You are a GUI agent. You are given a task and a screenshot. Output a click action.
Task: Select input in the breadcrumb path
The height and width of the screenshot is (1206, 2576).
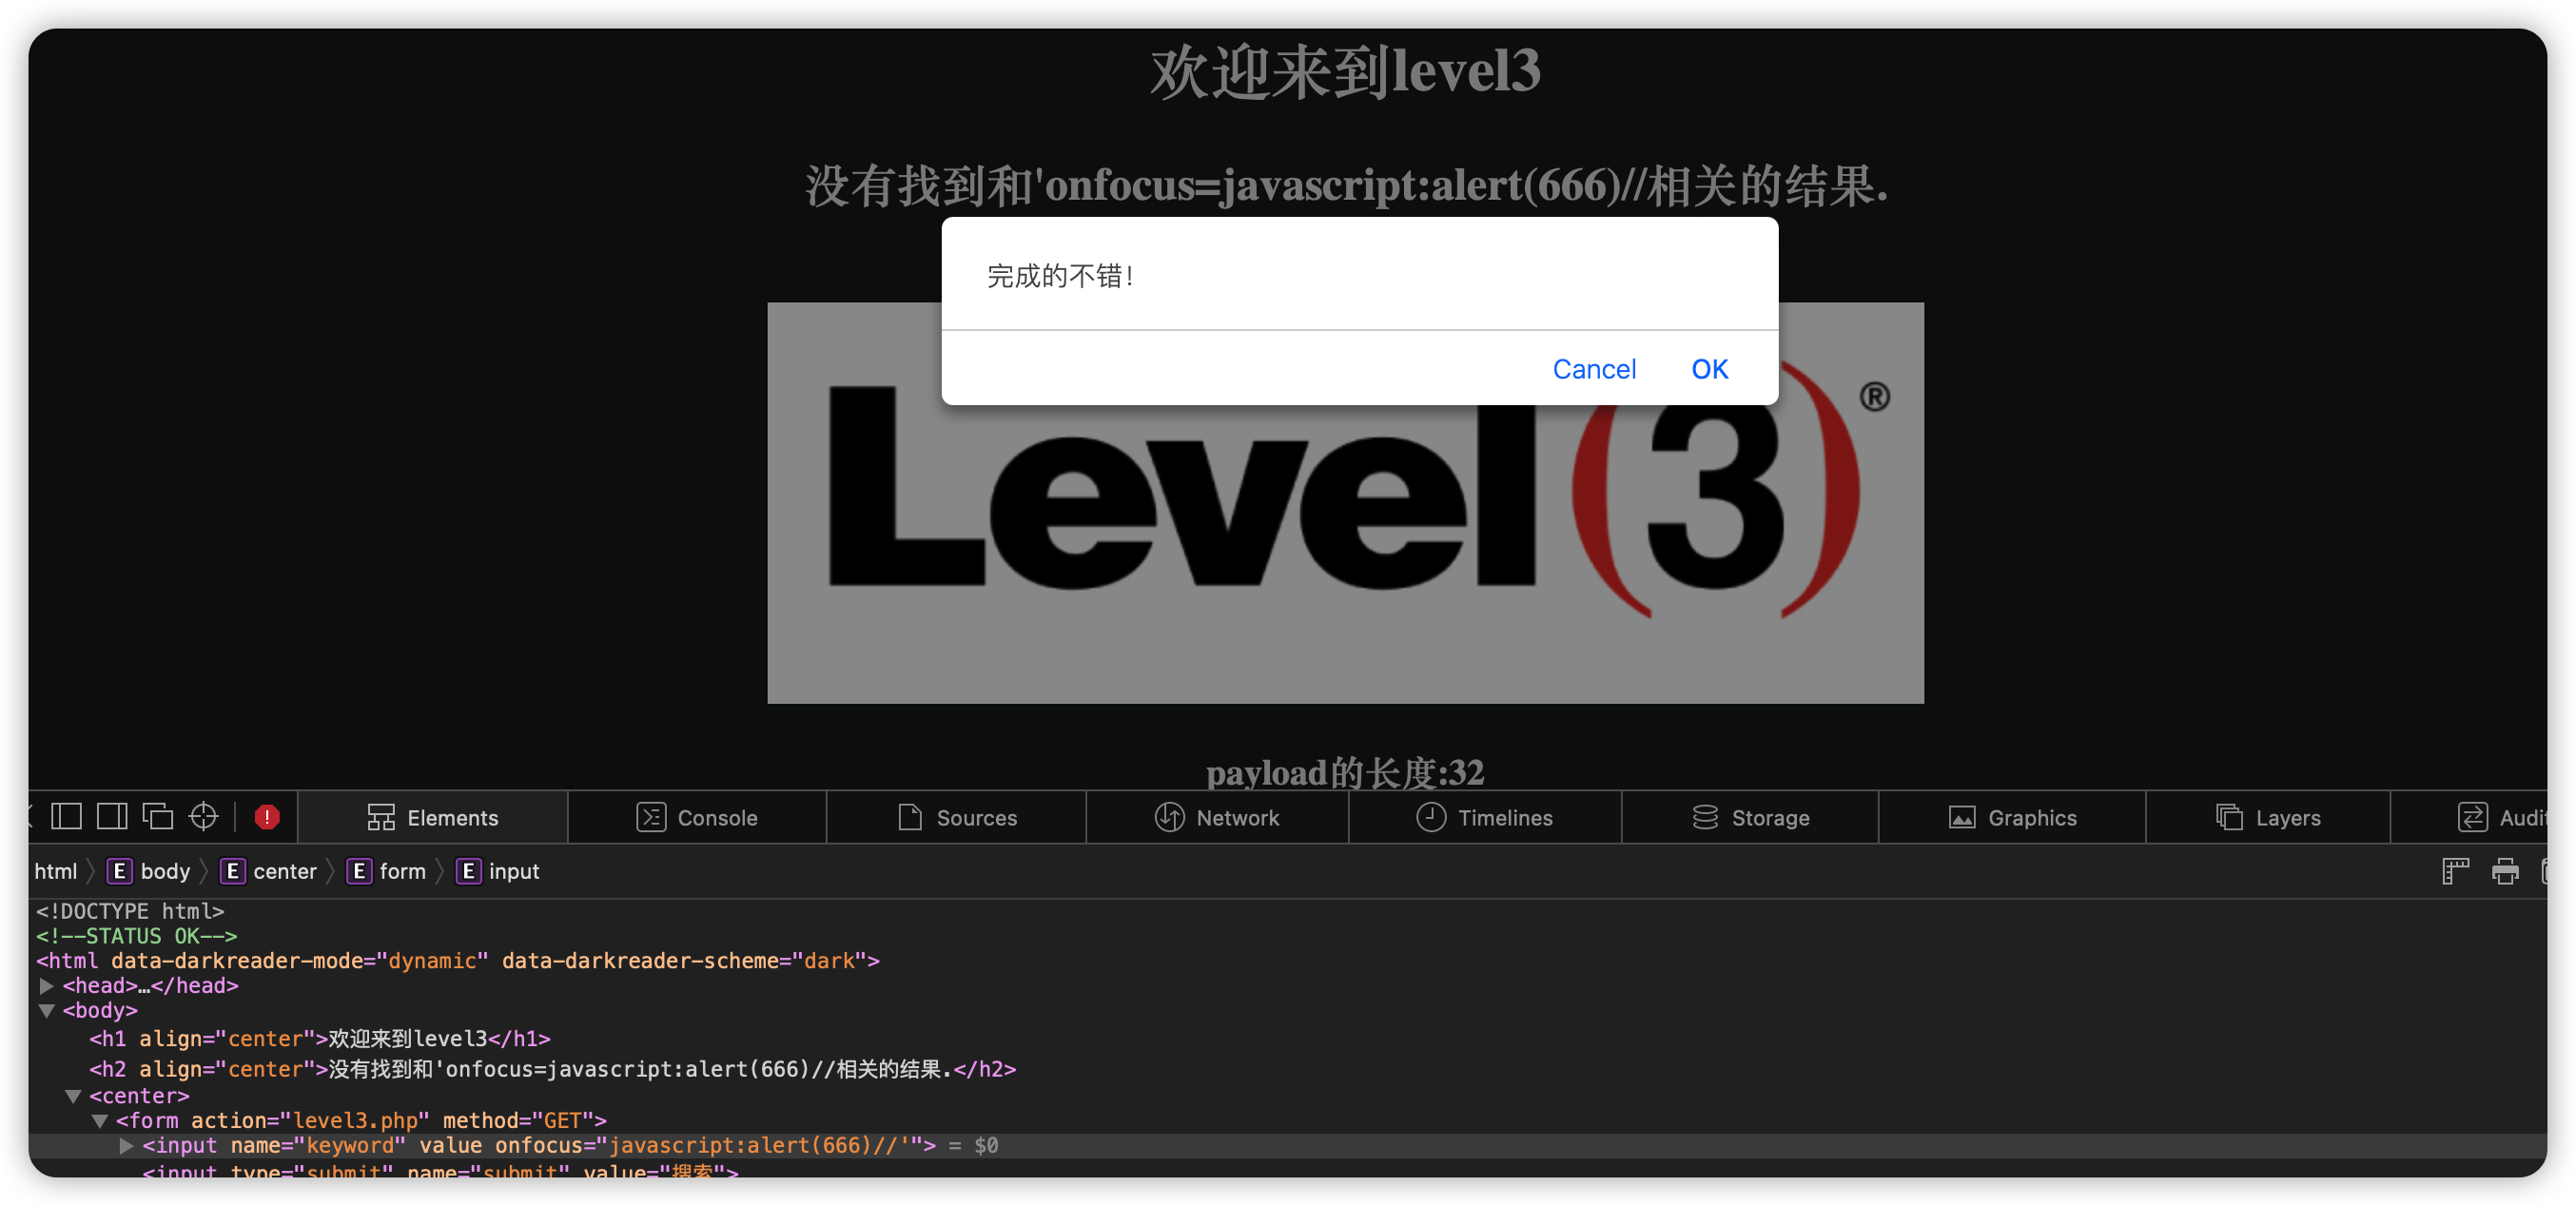tap(498, 871)
